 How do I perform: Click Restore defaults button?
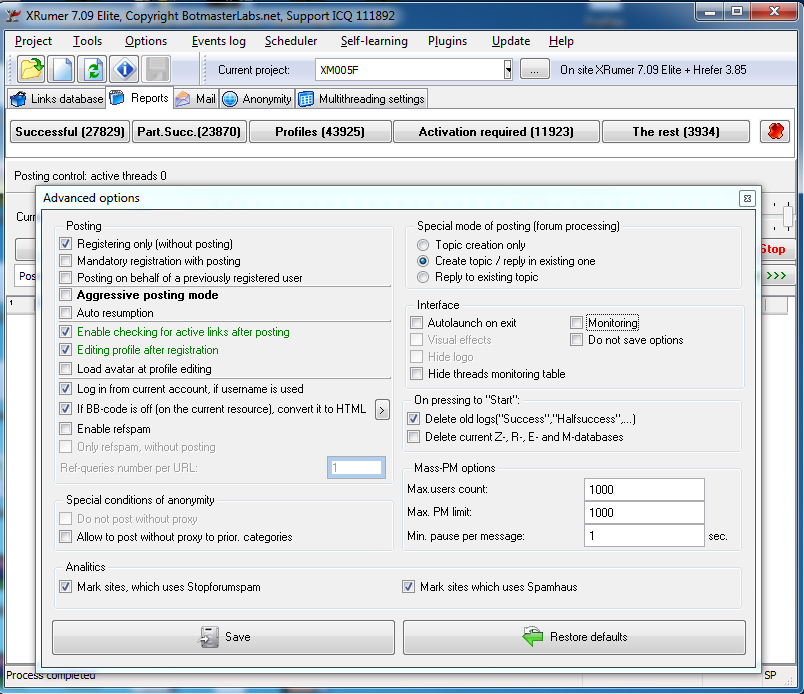pos(574,637)
